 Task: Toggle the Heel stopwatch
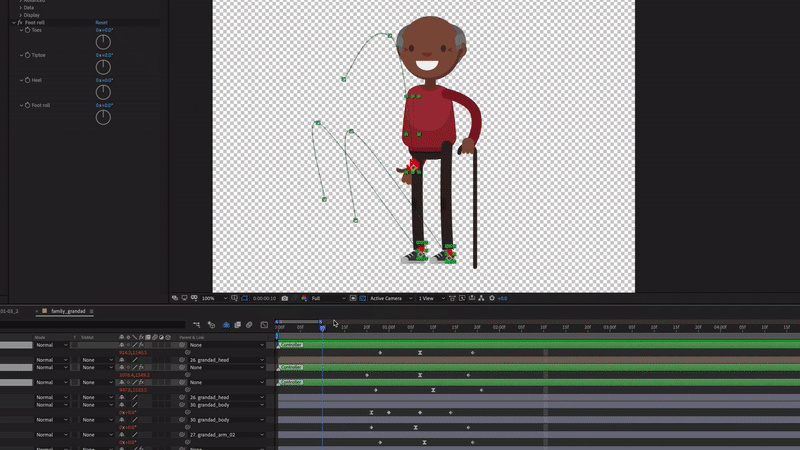click(28, 80)
